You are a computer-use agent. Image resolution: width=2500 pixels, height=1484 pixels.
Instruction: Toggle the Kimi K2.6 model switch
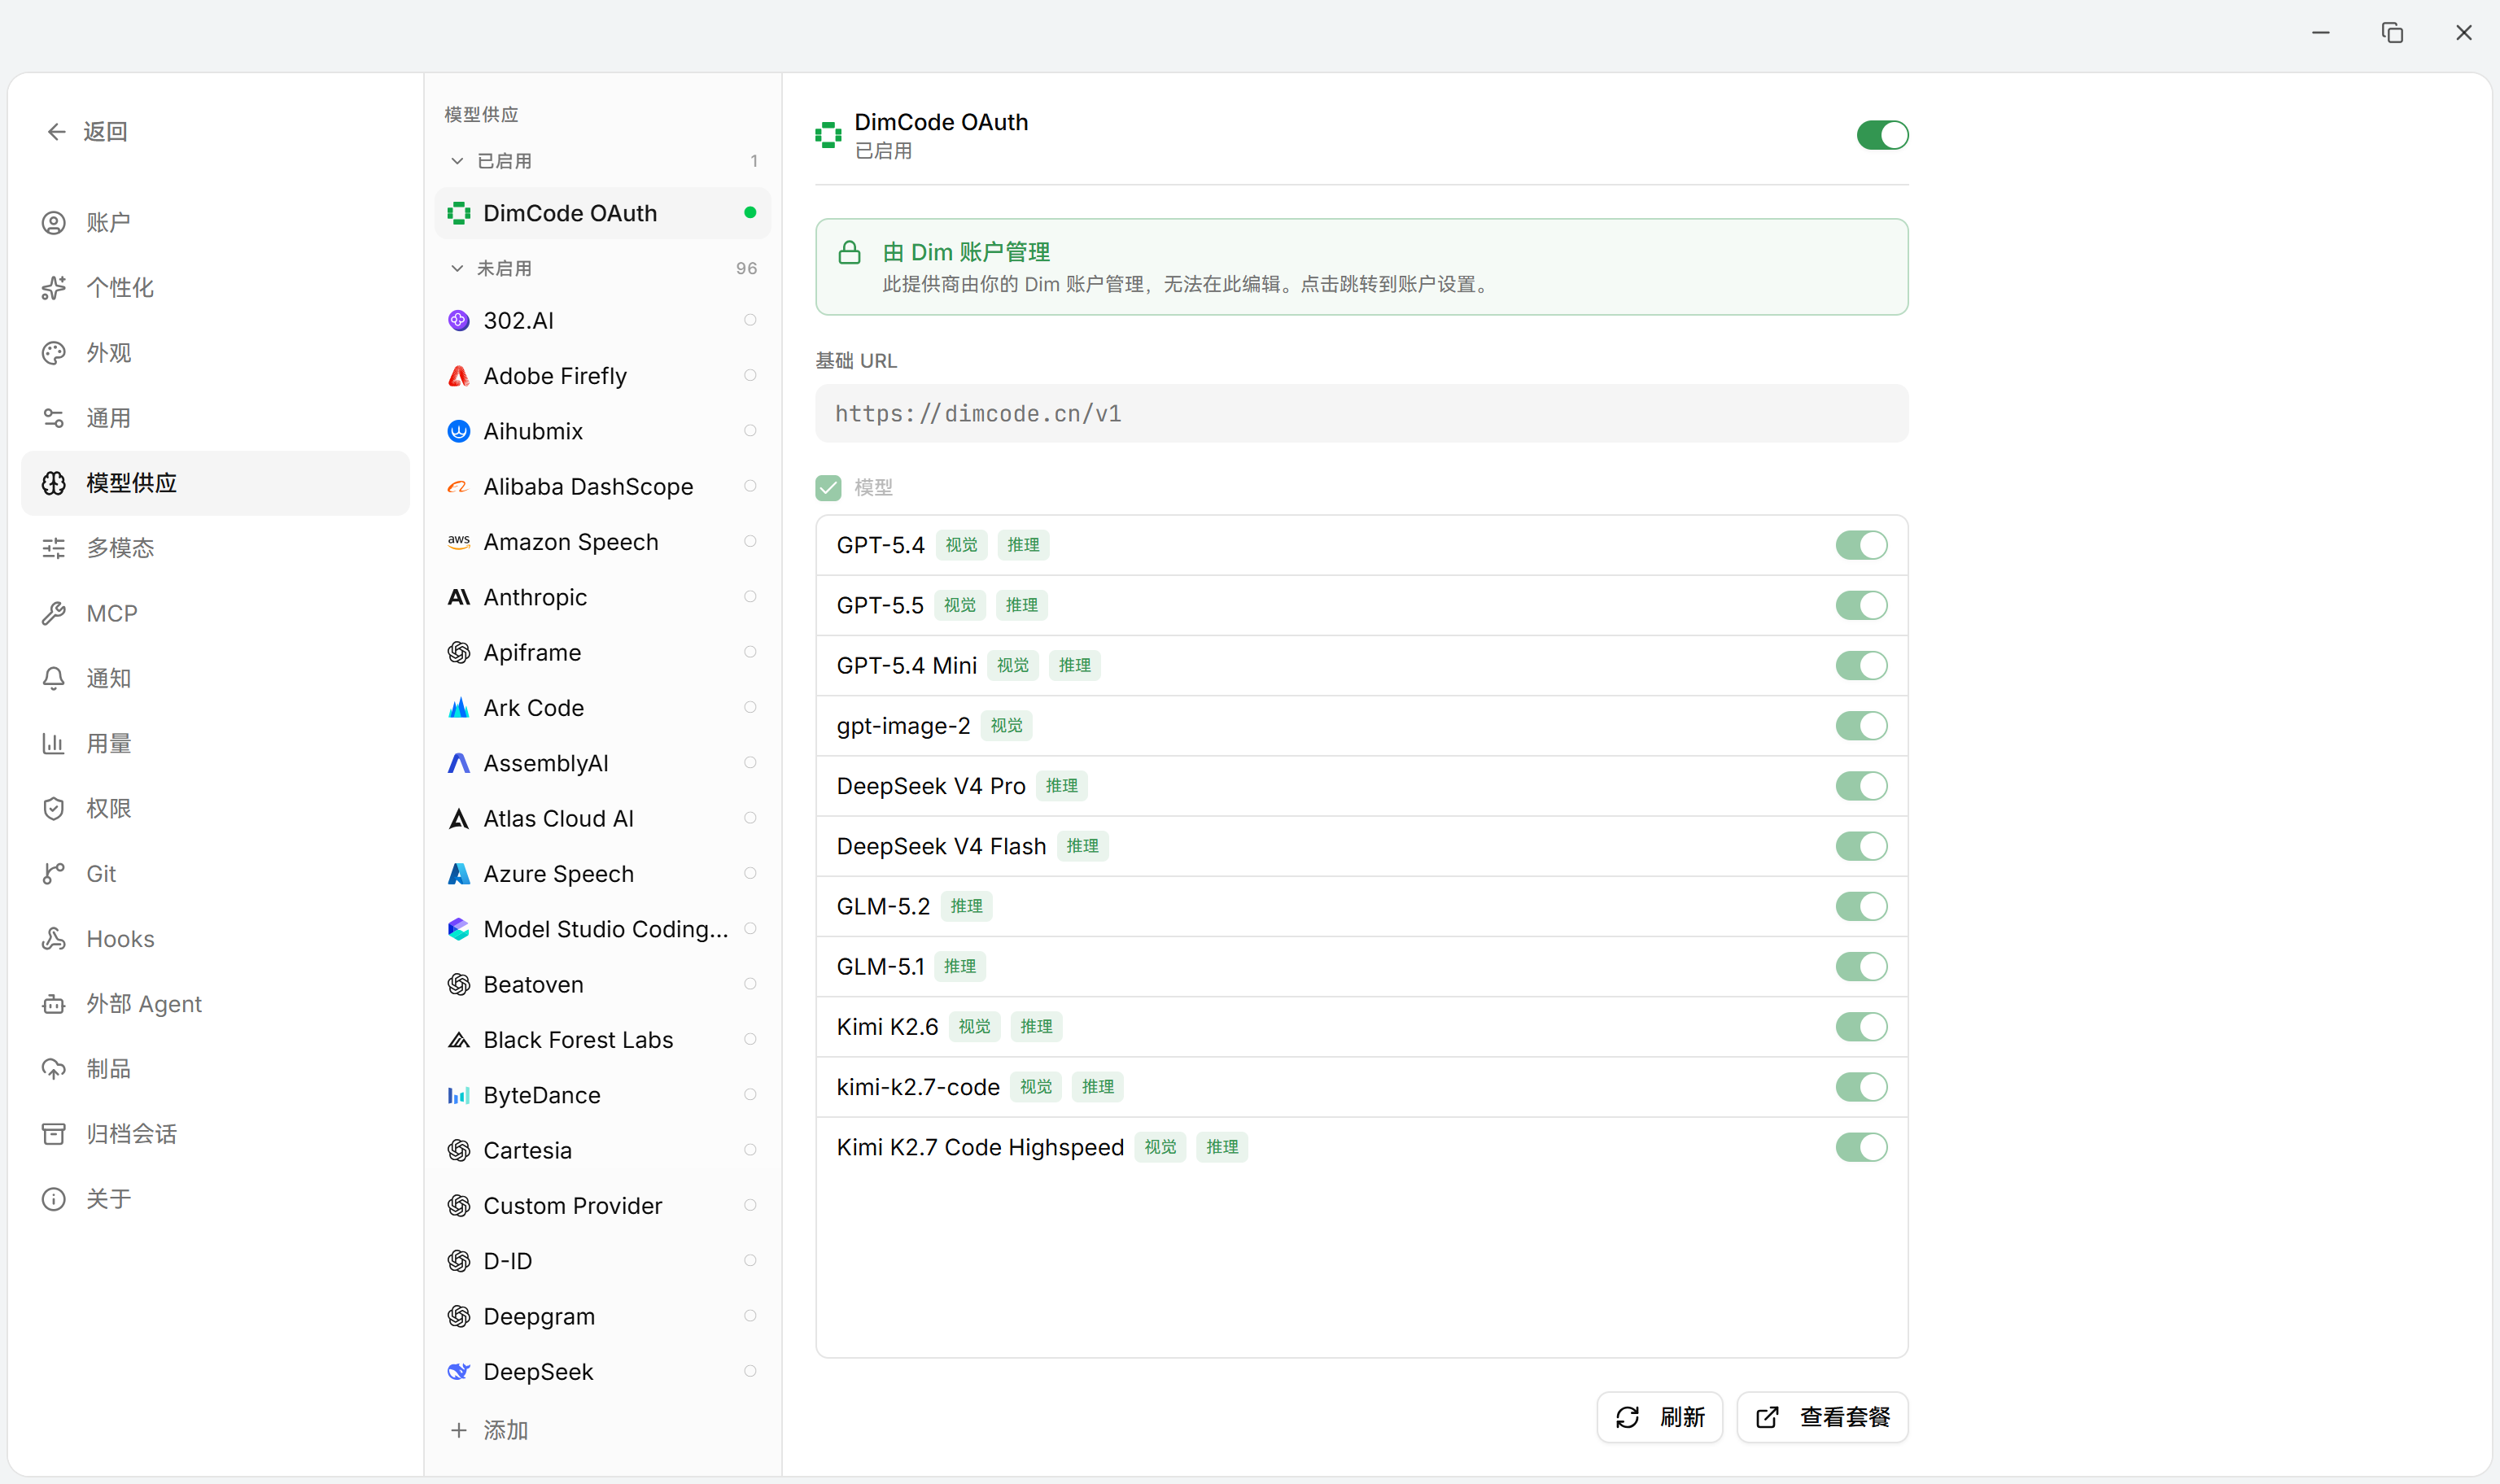(1861, 1027)
